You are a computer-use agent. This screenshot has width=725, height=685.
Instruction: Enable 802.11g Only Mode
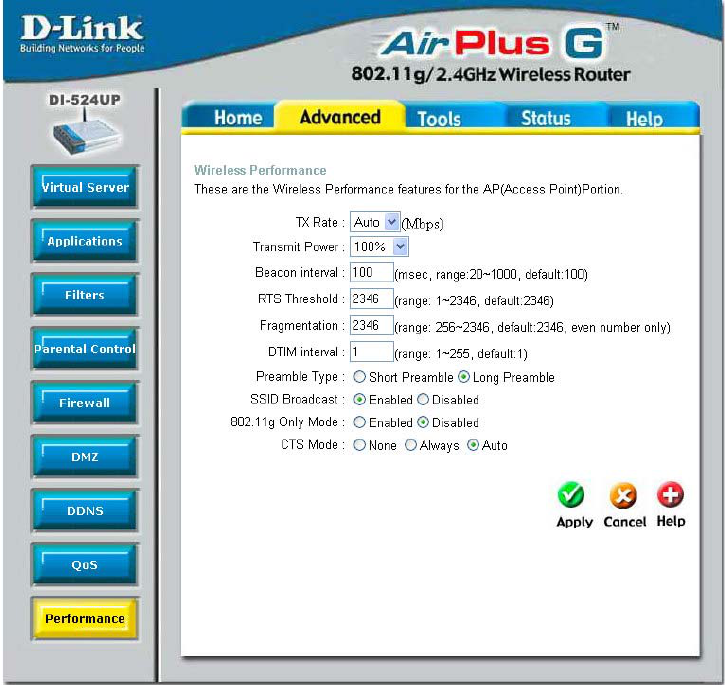point(359,422)
